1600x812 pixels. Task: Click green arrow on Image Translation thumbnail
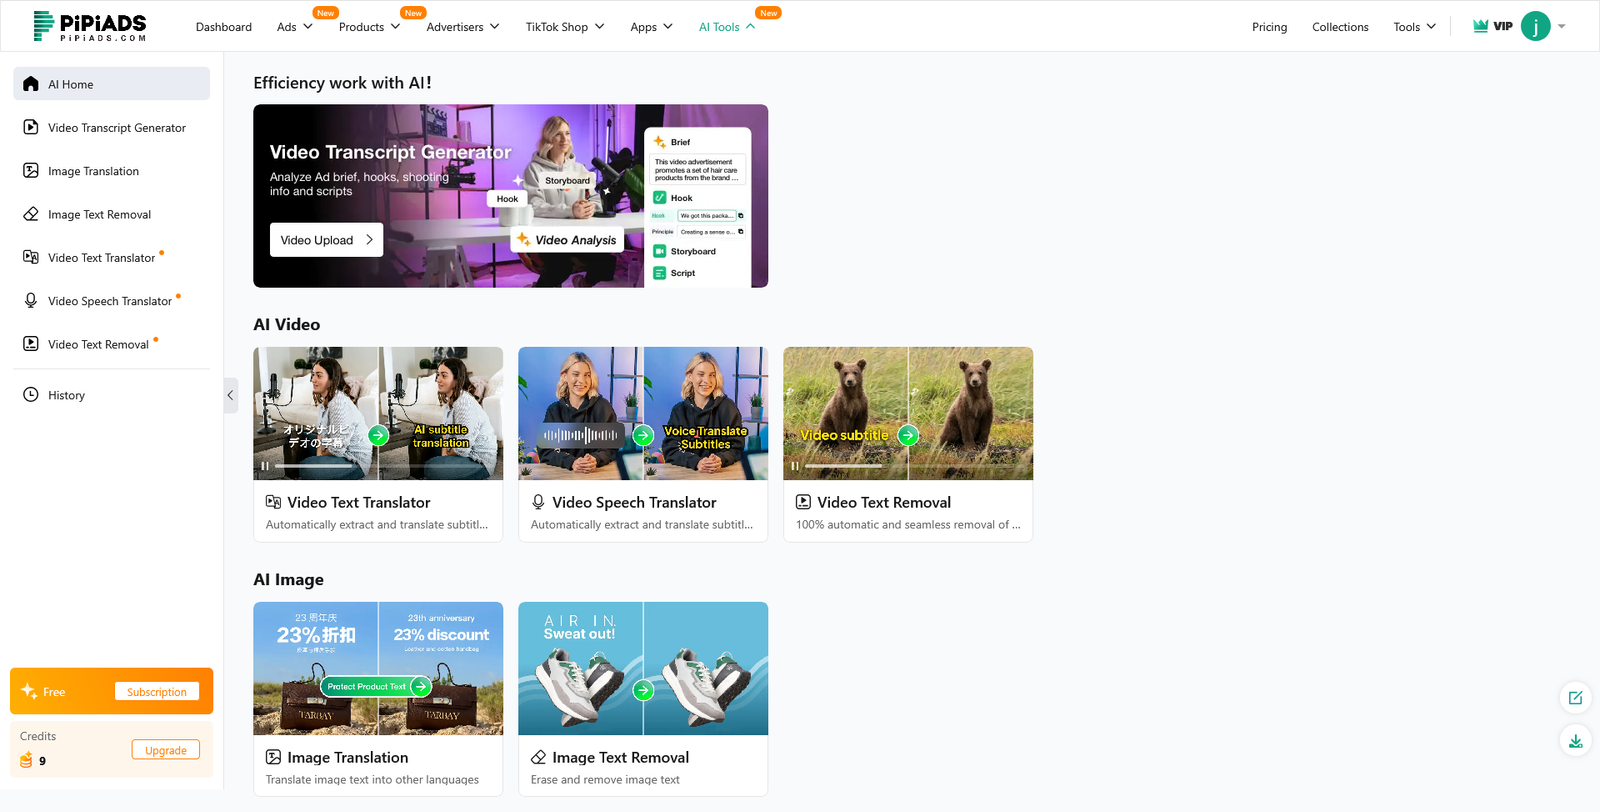pos(421,686)
